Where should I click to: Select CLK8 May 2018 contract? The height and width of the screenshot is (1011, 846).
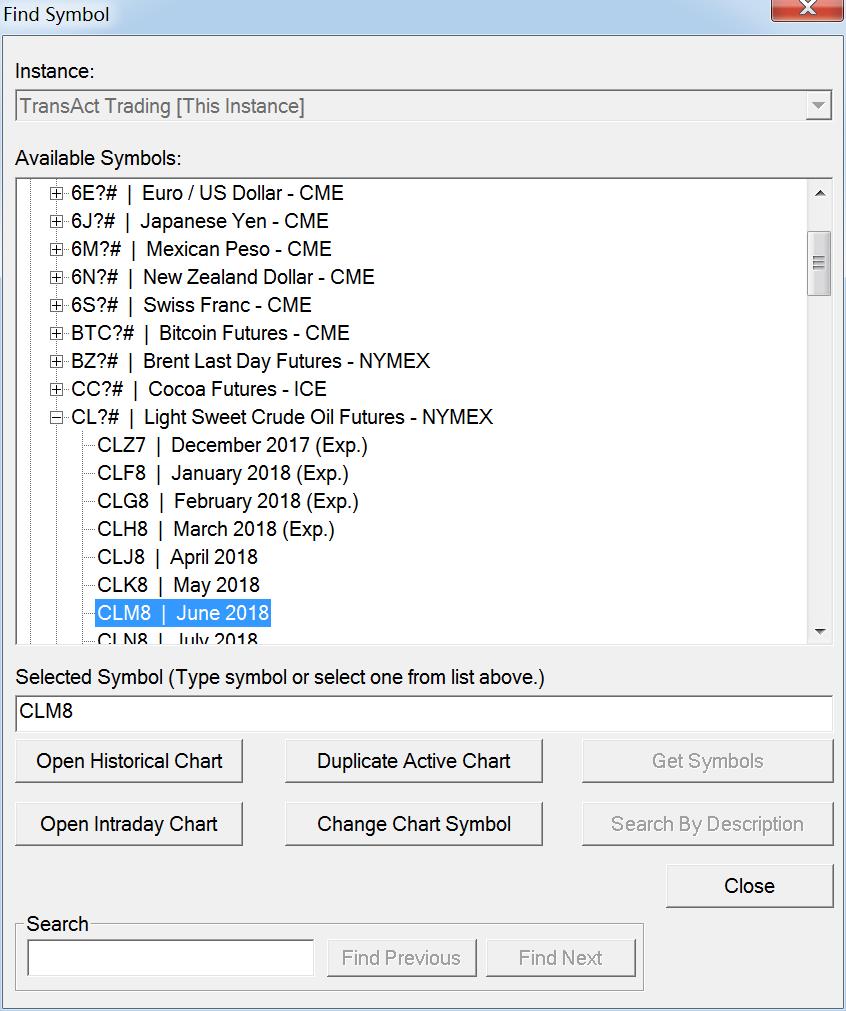tap(178, 585)
